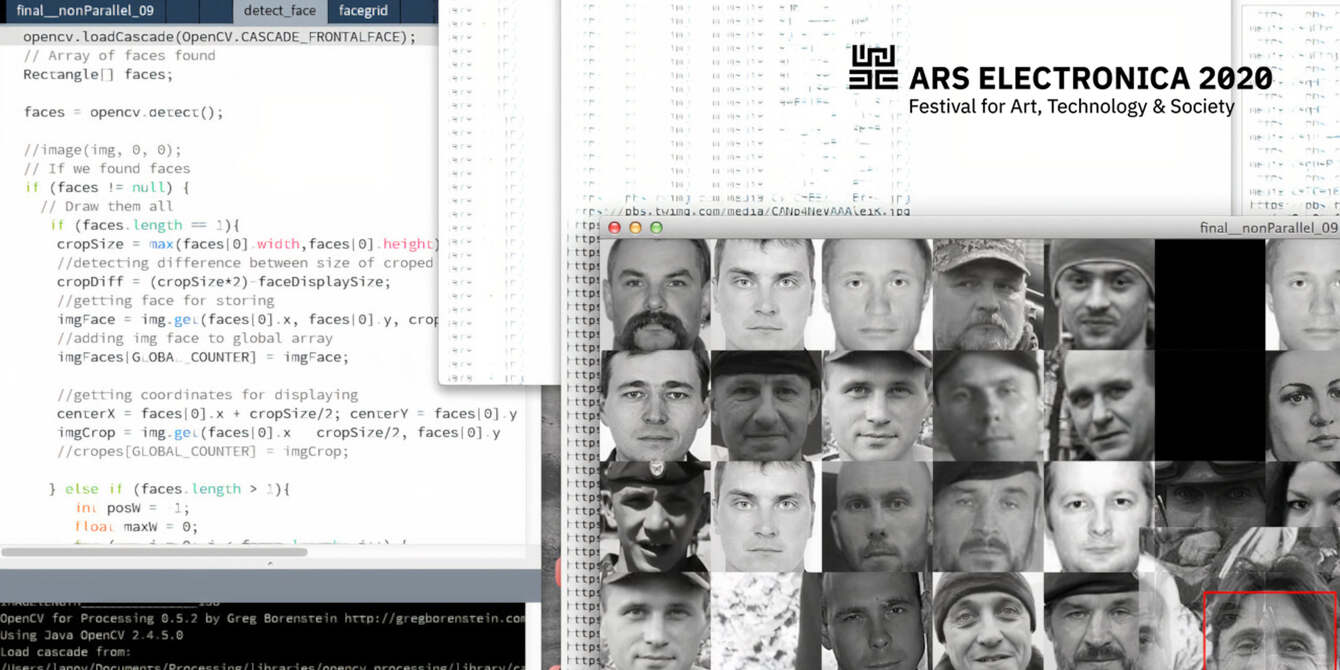Click the Ars Electronica logo icon
Screen dimensions: 1340x670
click(x=873, y=68)
